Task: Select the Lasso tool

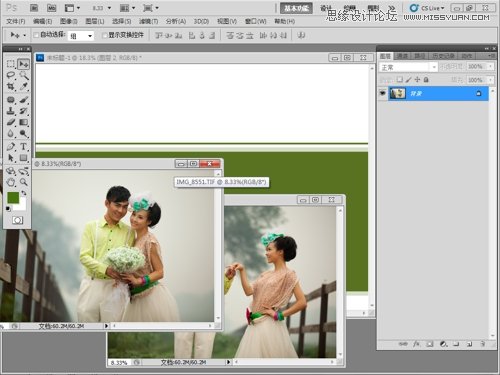Action: click(x=11, y=75)
